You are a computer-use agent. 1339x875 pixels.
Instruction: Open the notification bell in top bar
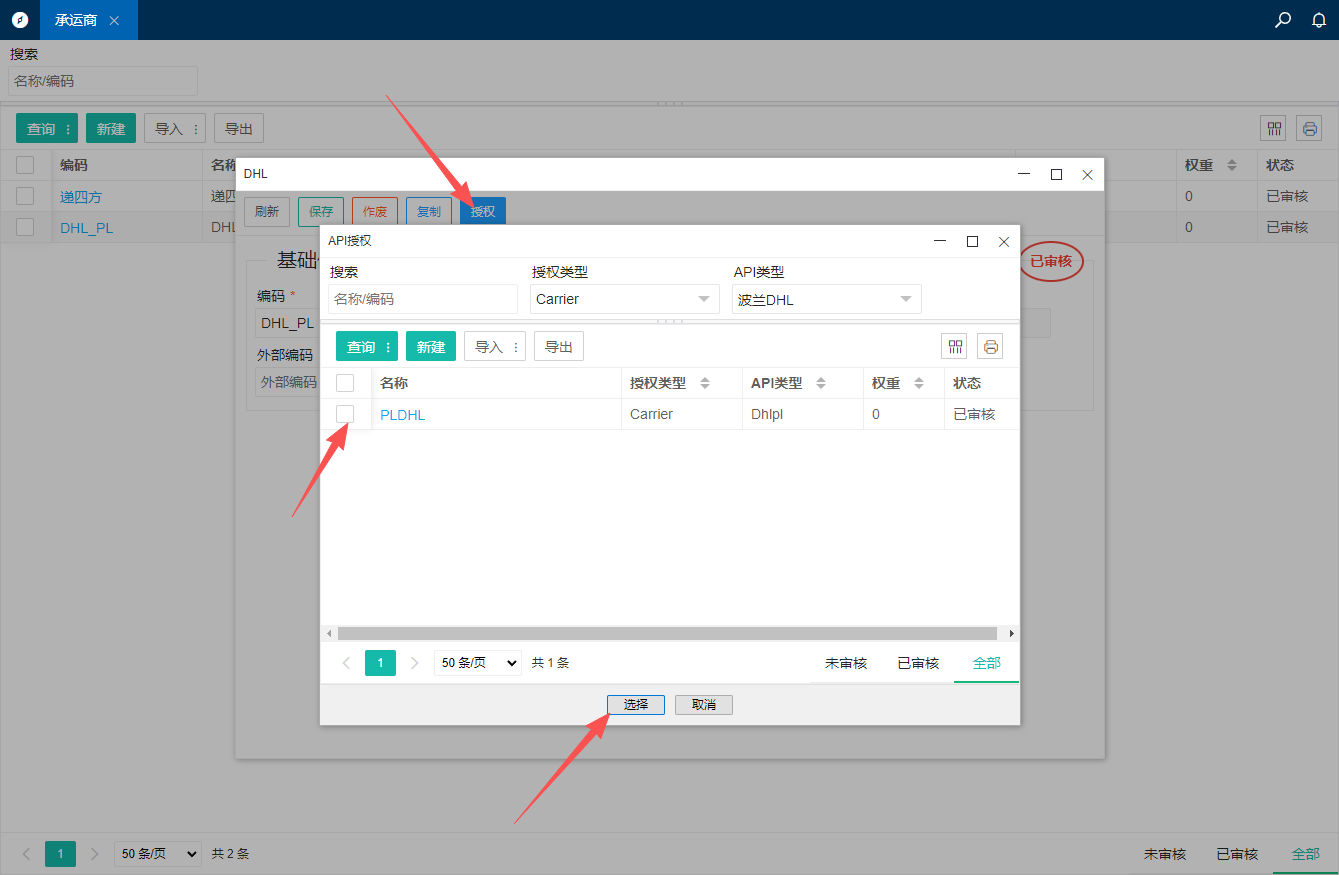click(1319, 20)
